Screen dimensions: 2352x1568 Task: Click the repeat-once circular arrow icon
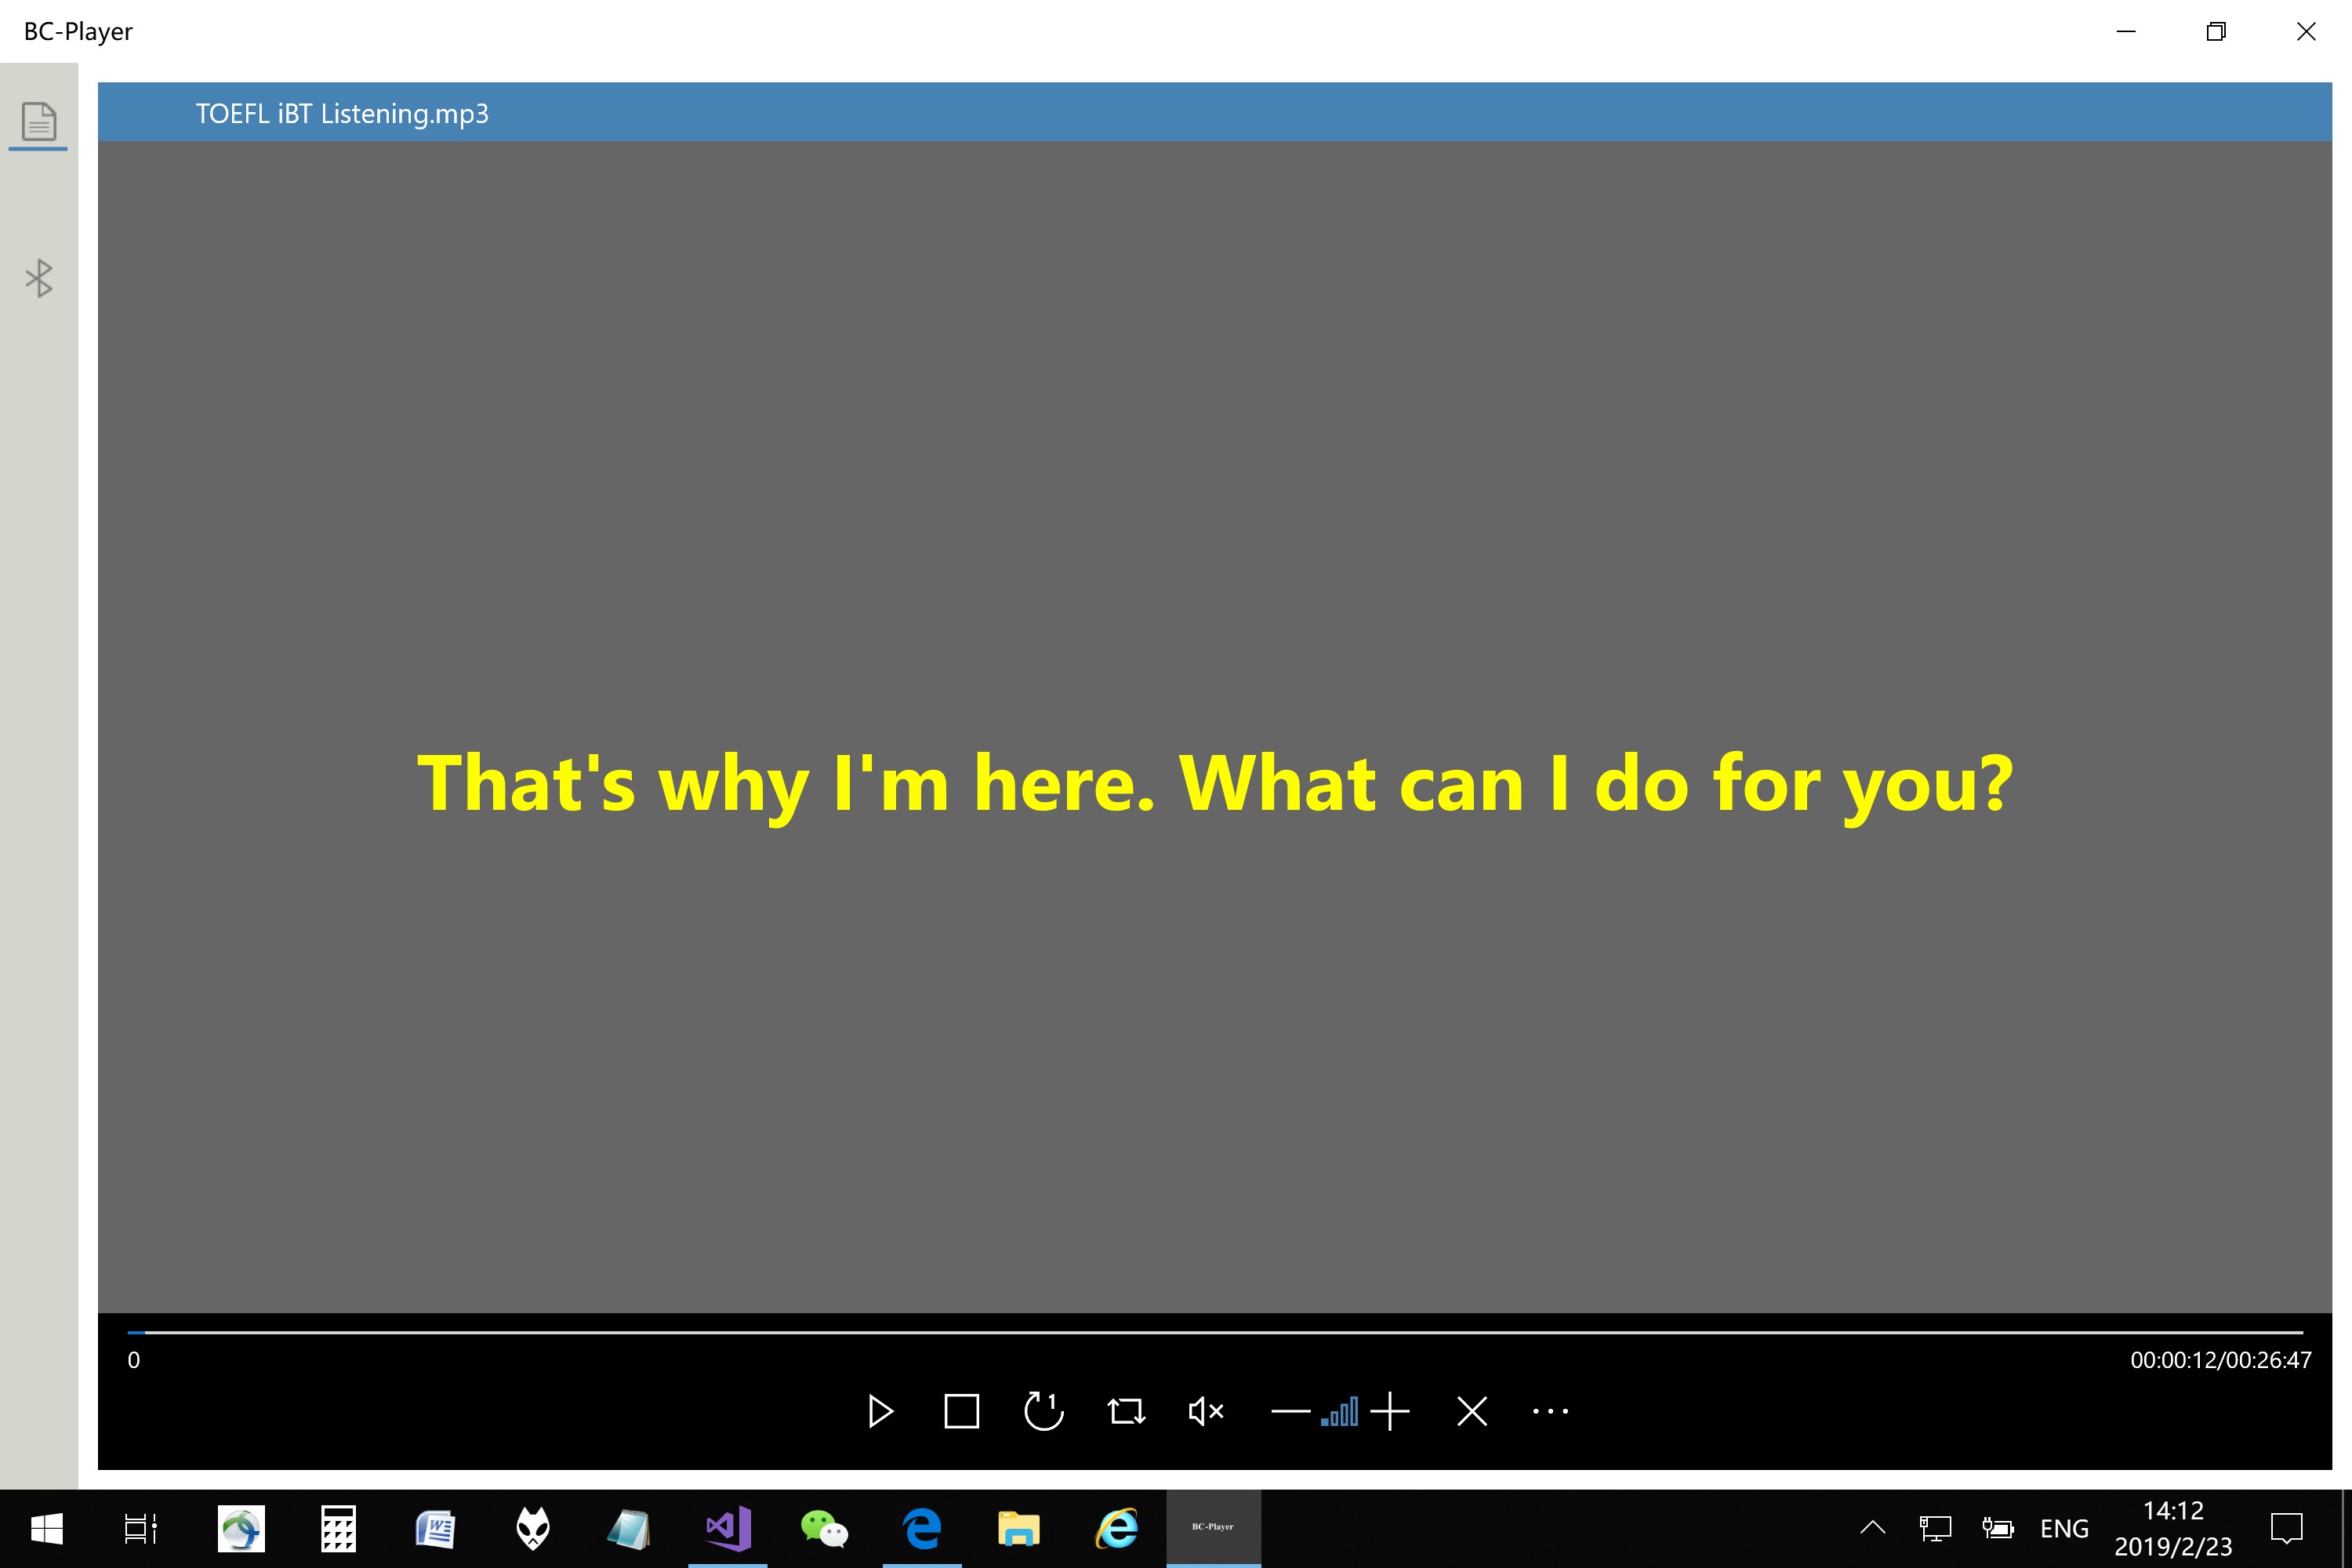[1043, 1411]
